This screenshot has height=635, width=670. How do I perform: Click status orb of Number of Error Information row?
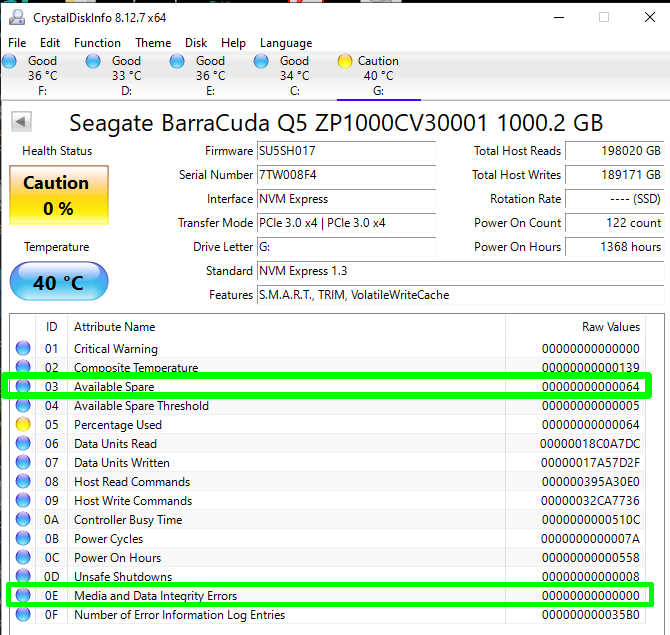tap(23, 614)
